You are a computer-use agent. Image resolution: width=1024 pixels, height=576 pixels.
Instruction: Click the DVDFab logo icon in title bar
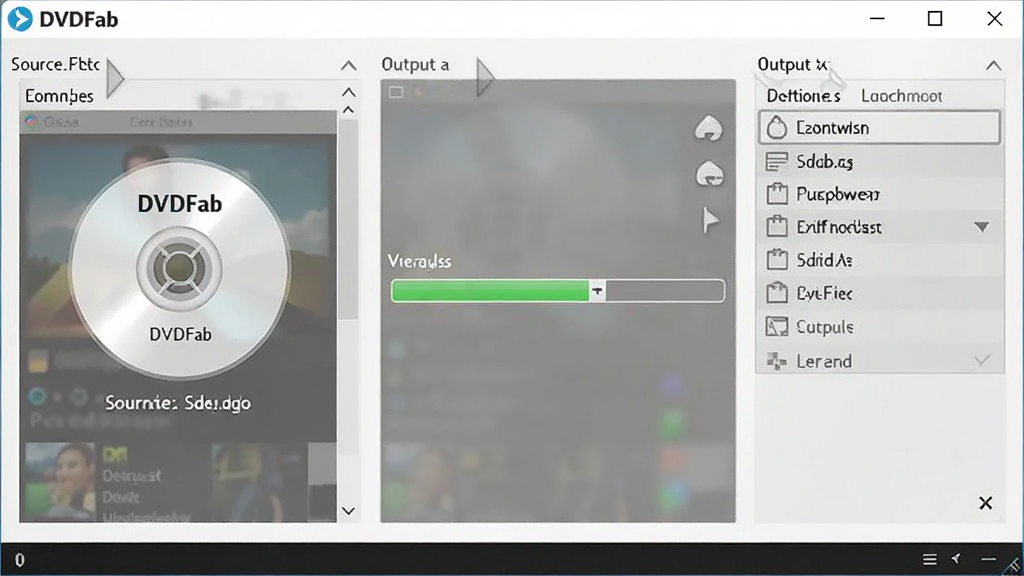click(x=20, y=19)
